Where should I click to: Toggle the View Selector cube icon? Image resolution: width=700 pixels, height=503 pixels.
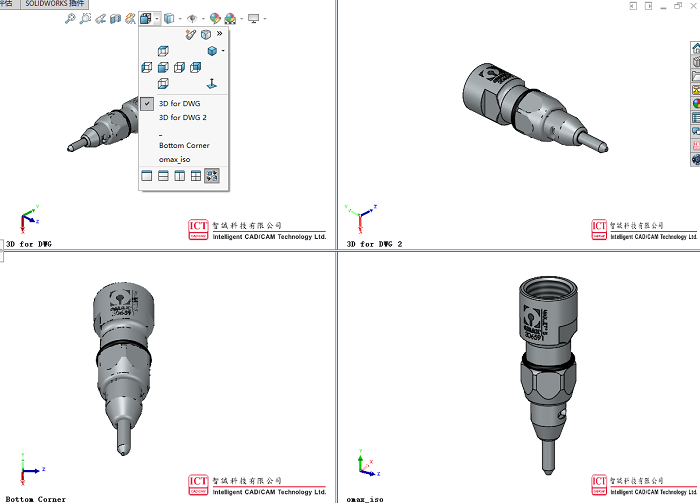(206, 34)
